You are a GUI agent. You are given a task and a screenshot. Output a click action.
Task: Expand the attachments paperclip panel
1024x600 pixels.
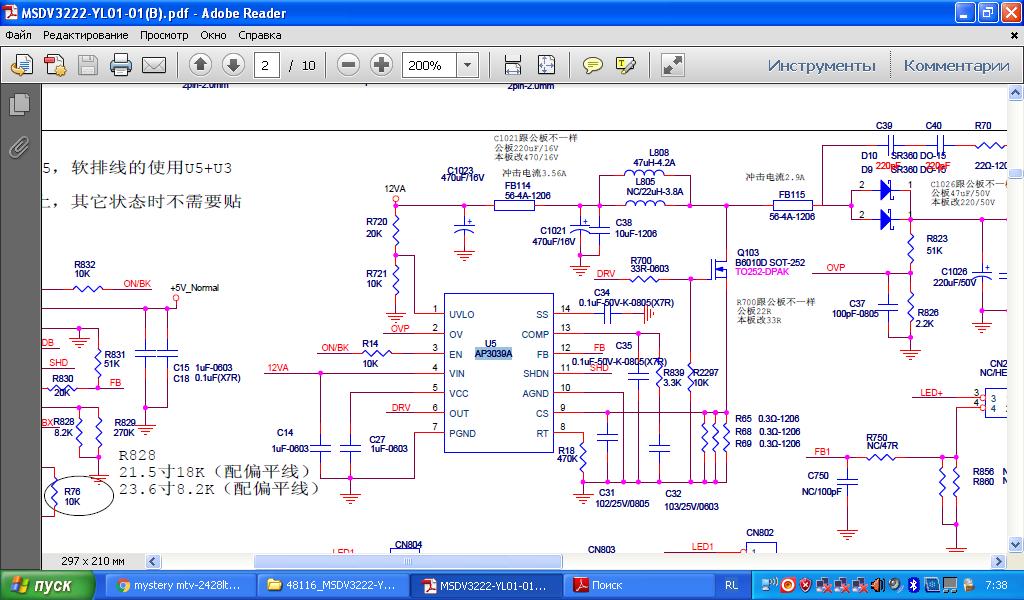pyautogui.click(x=19, y=148)
